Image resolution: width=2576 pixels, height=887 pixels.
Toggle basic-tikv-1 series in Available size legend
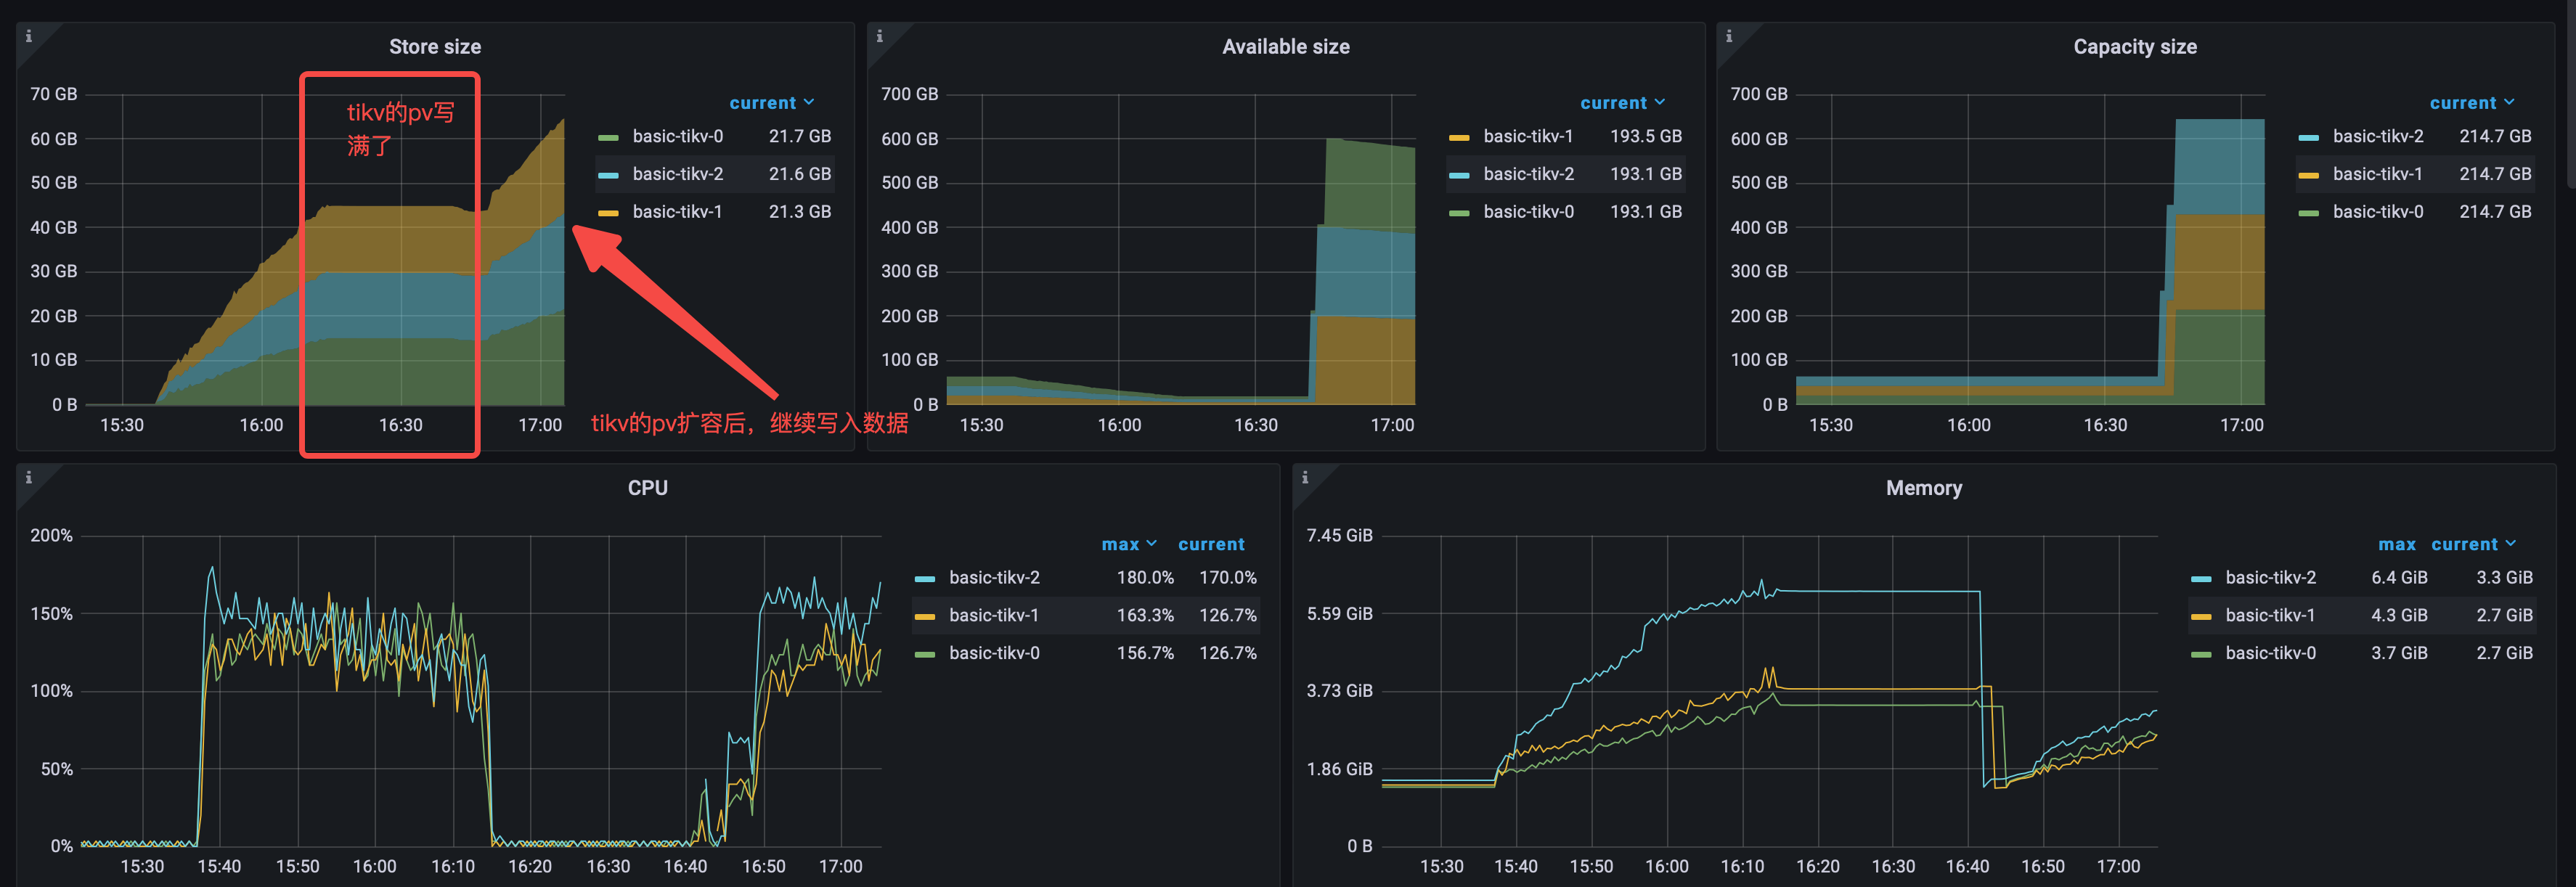[x=1528, y=136]
